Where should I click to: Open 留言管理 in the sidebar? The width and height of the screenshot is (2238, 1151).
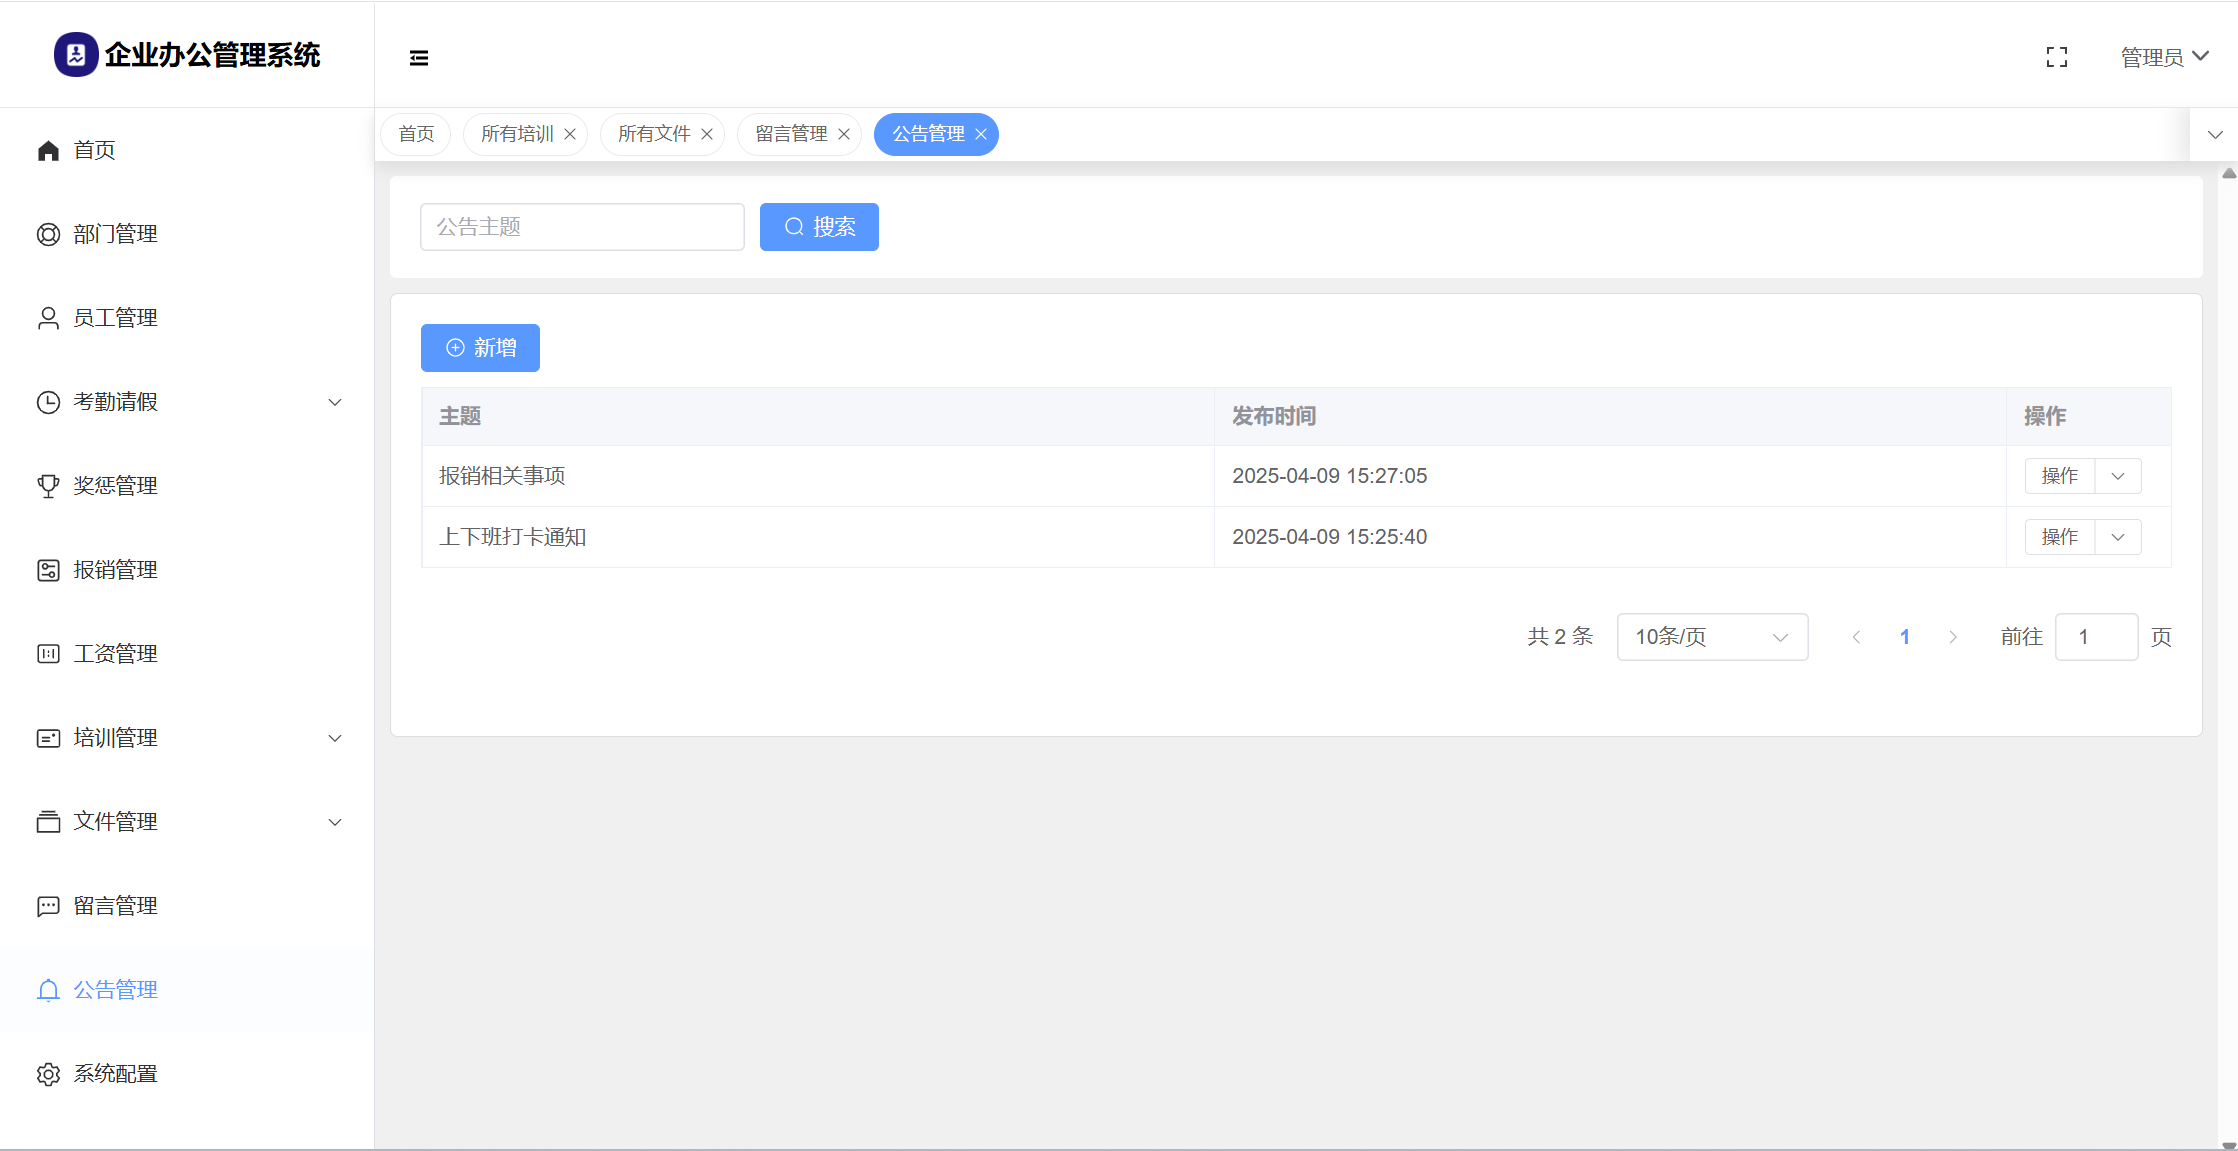point(115,906)
